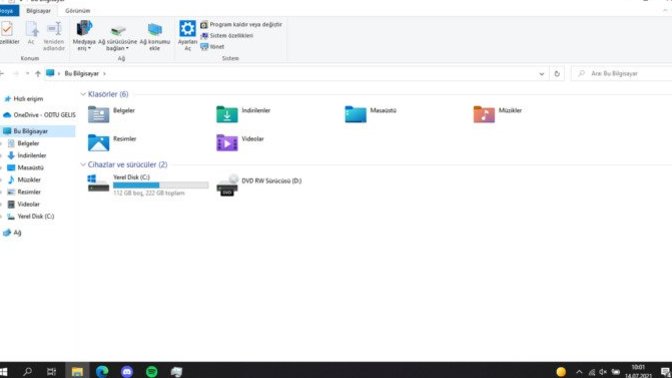
Task: Collapse Cihazlar ve sürücüler (2) group
Action: pyautogui.click(x=83, y=165)
